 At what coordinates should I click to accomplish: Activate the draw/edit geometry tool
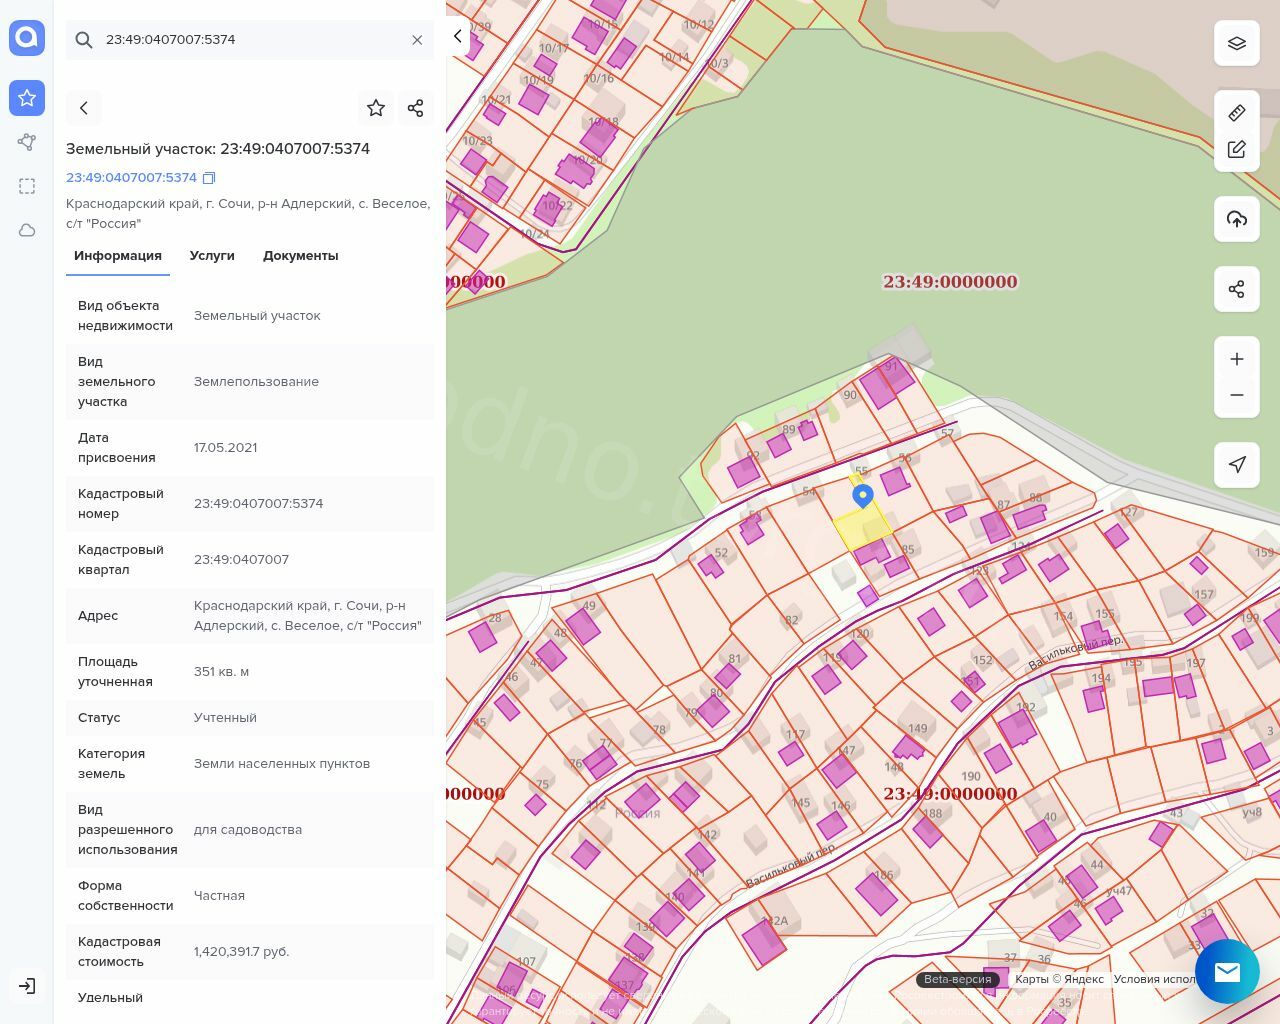pyautogui.click(x=1237, y=149)
